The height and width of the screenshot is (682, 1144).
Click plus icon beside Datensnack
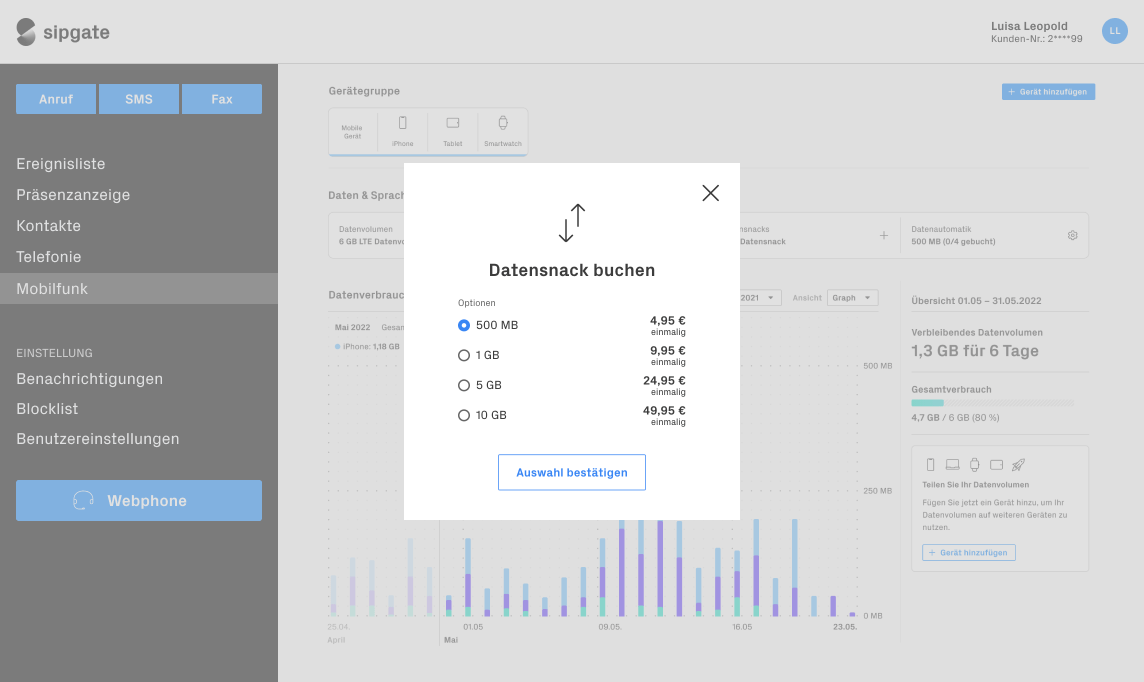tap(884, 236)
